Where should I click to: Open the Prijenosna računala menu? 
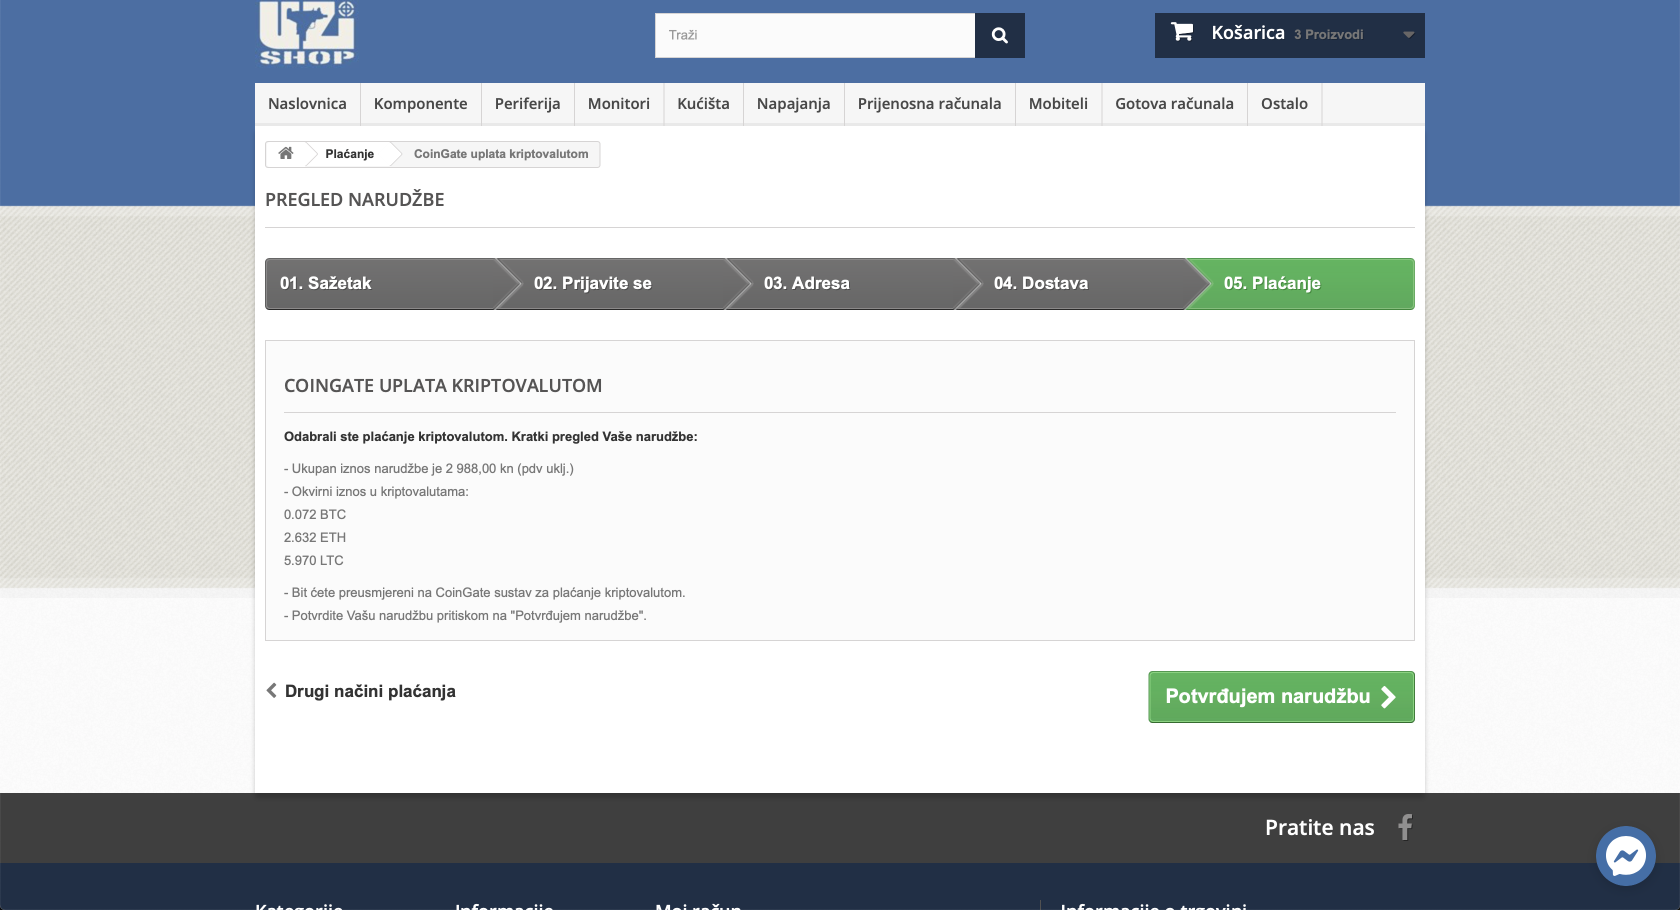[x=930, y=104]
